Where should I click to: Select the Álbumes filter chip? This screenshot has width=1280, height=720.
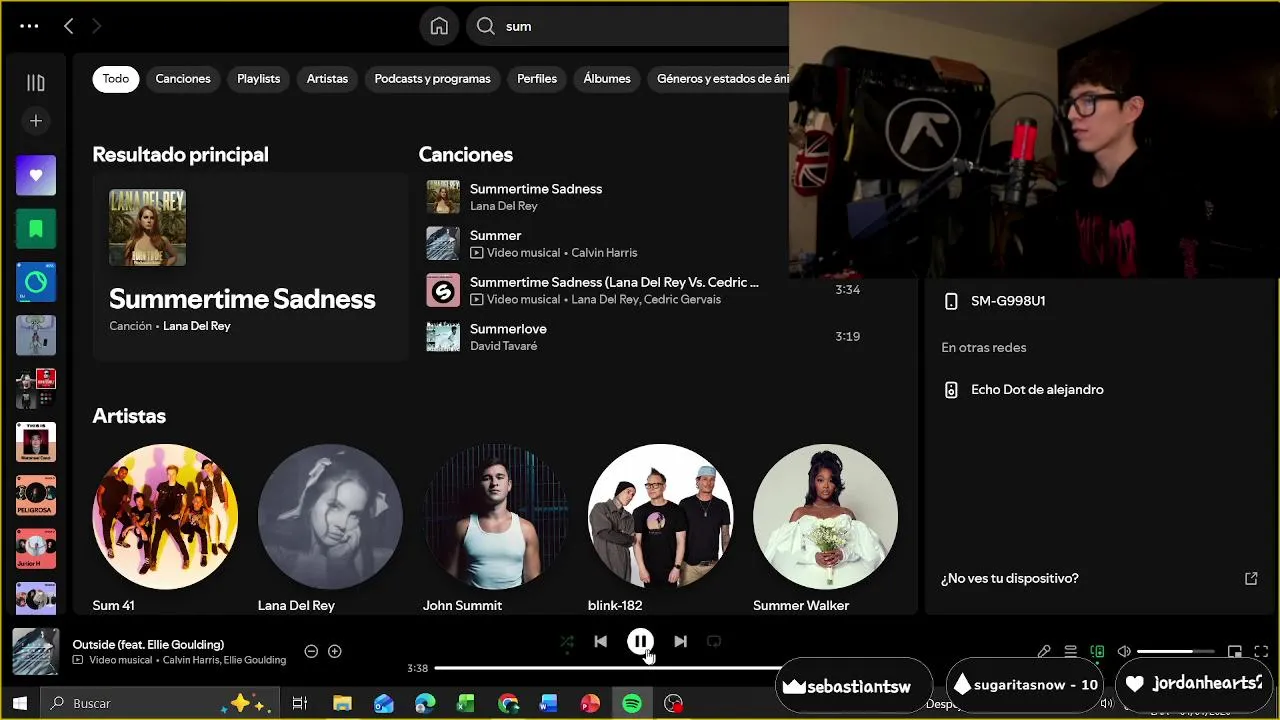coord(607,78)
